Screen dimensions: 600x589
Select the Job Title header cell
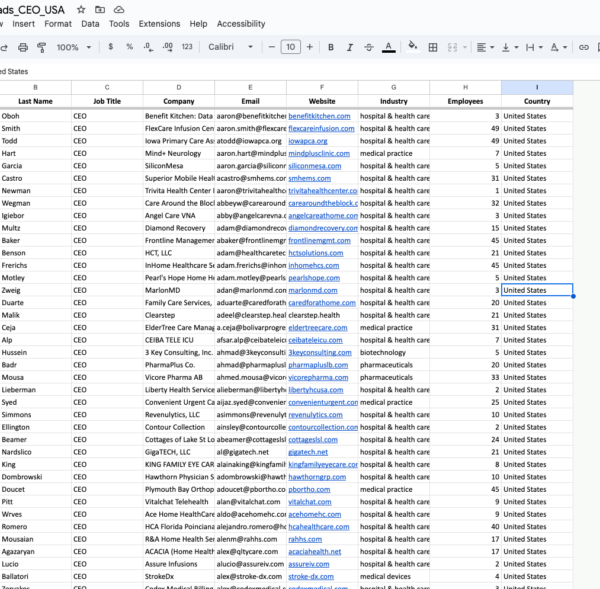point(107,101)
